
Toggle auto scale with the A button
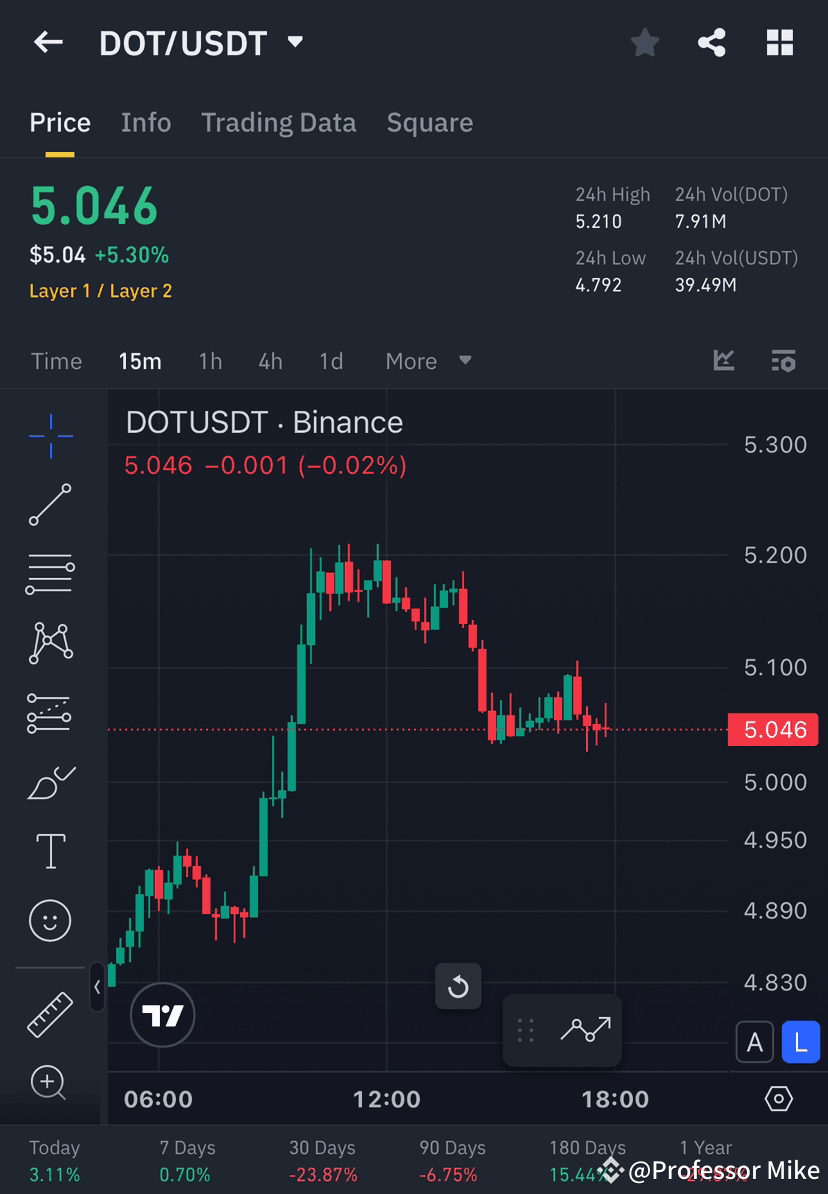click(755, 1042)
